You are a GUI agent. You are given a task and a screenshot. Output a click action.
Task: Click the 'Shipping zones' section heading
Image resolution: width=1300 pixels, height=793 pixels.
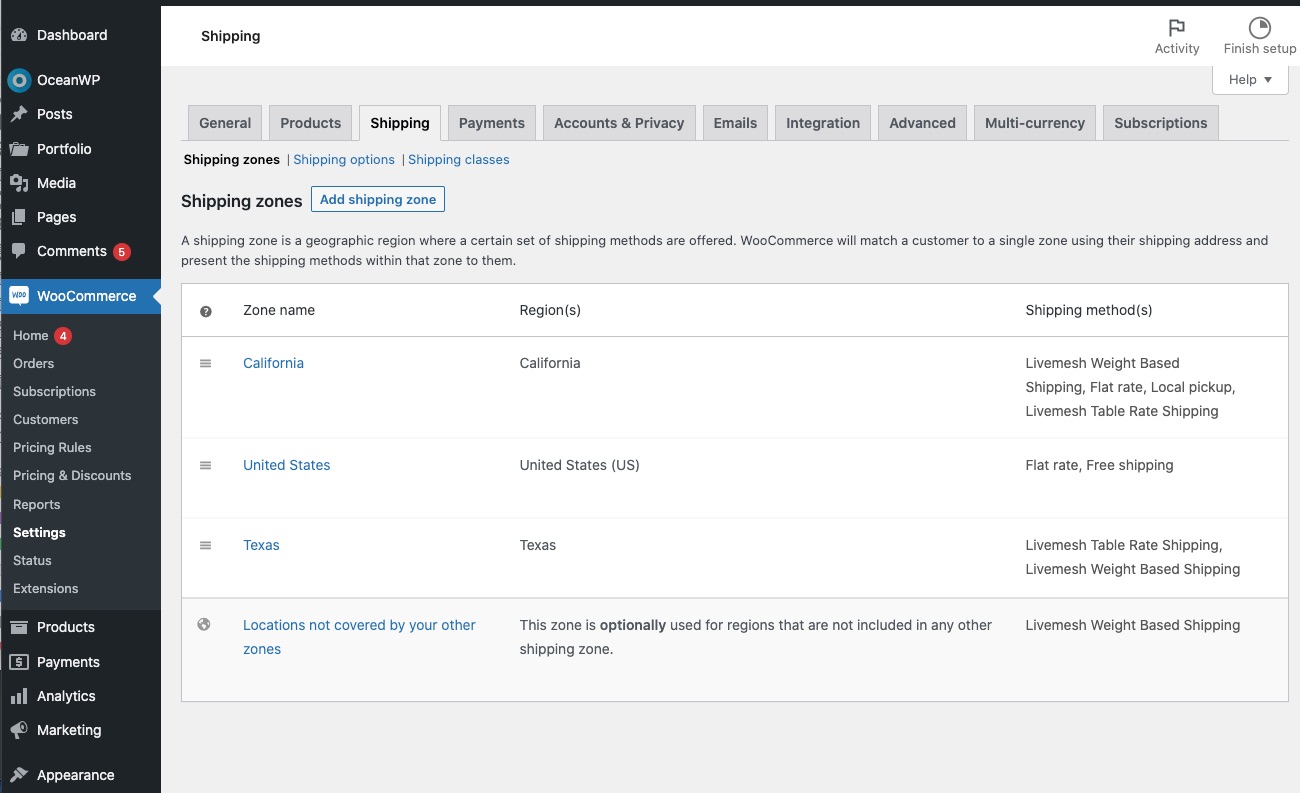click(241, 201)
